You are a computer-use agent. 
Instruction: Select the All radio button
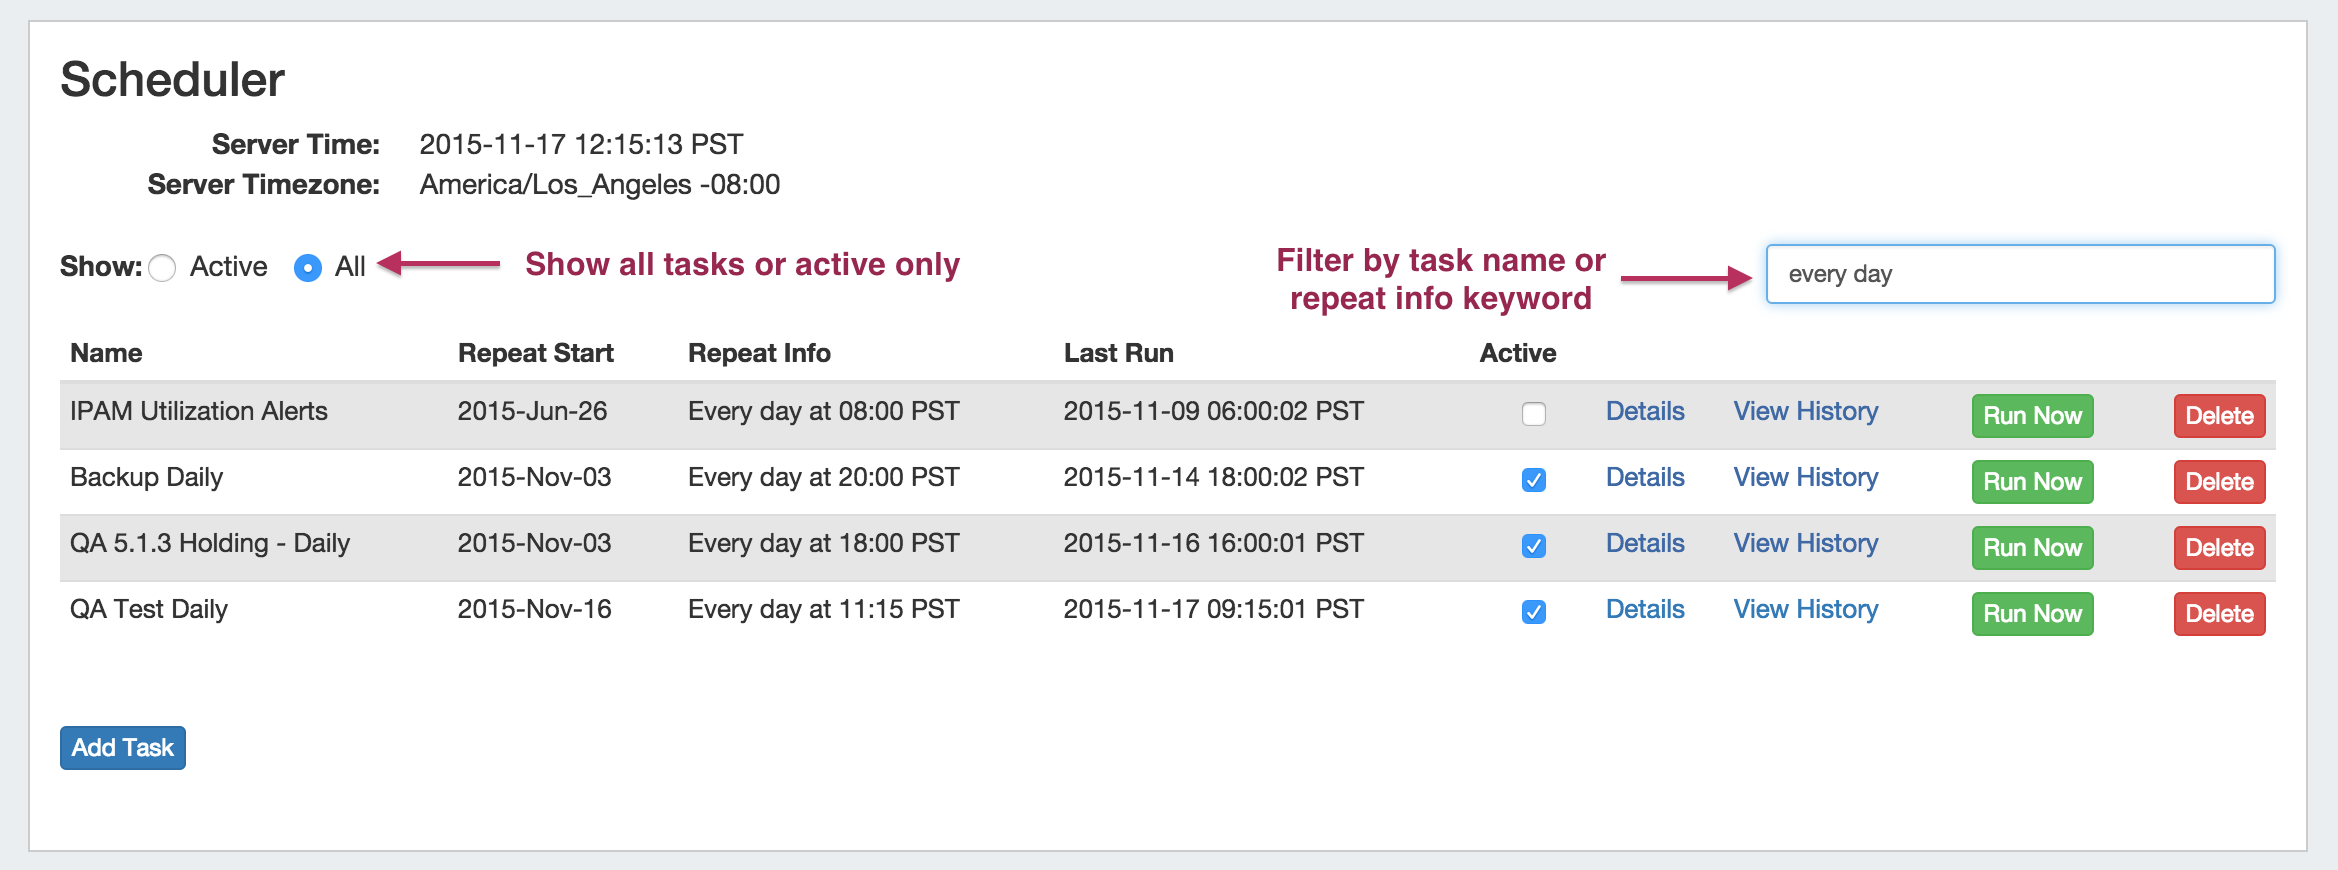[308, 268]
